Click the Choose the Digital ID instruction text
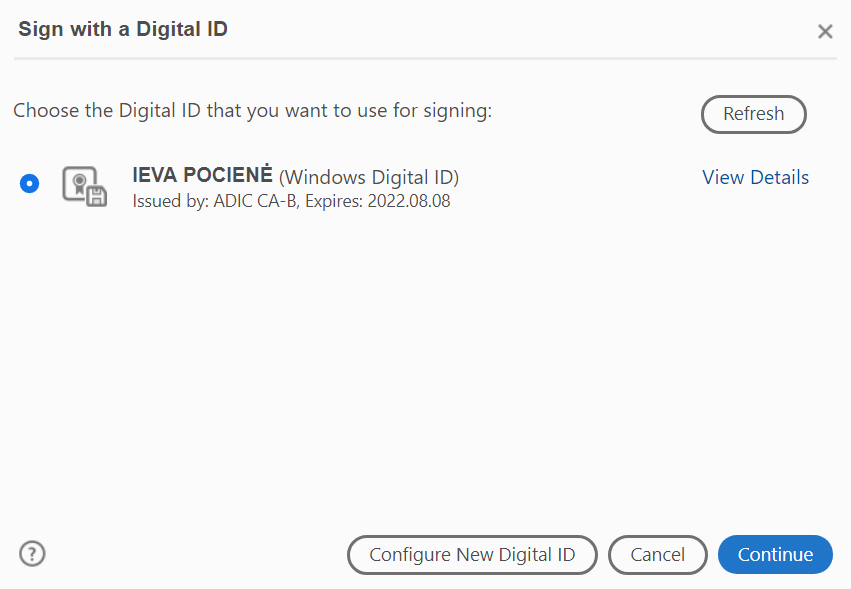Viewport: 851px width, 589px height. coord(252,111)
